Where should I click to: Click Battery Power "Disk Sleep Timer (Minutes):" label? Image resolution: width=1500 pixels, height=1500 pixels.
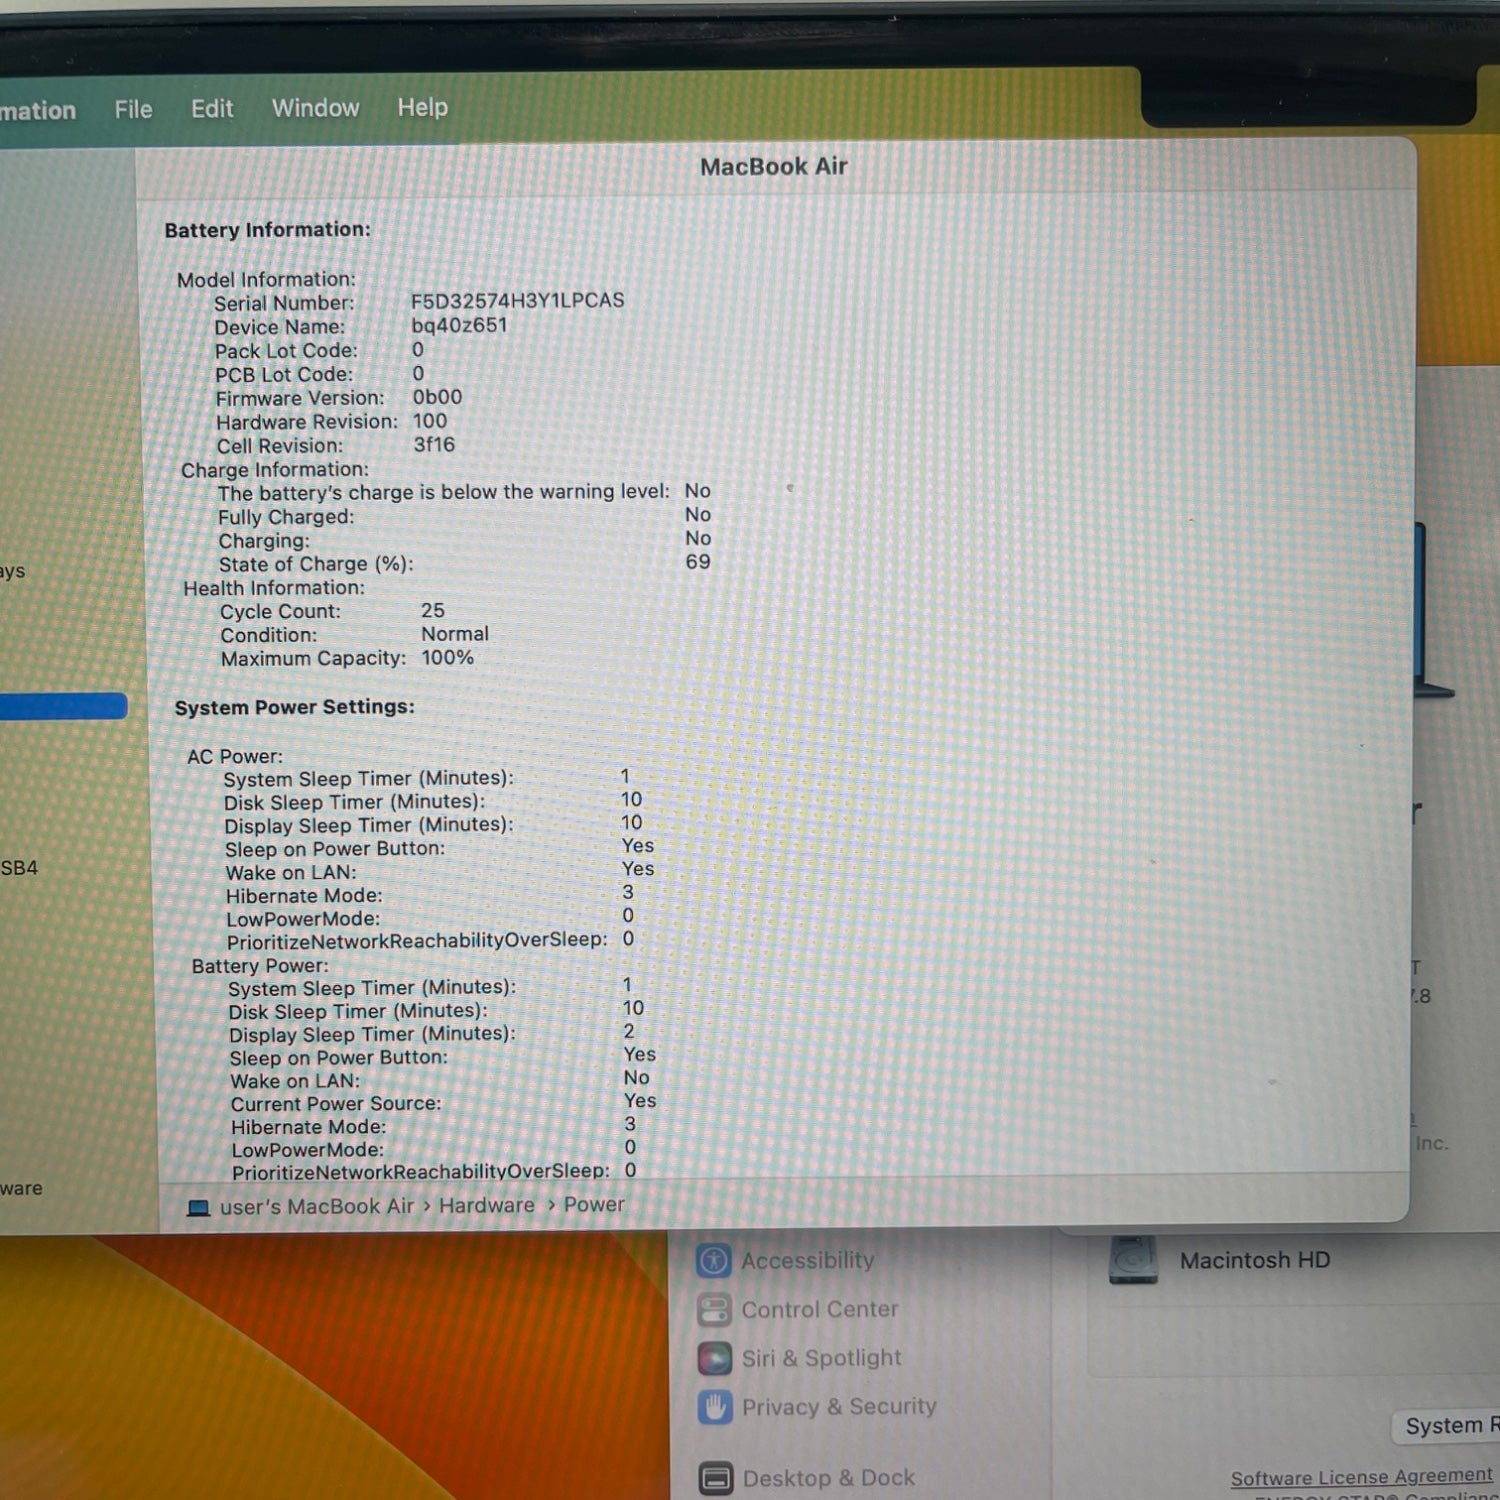358,1012
